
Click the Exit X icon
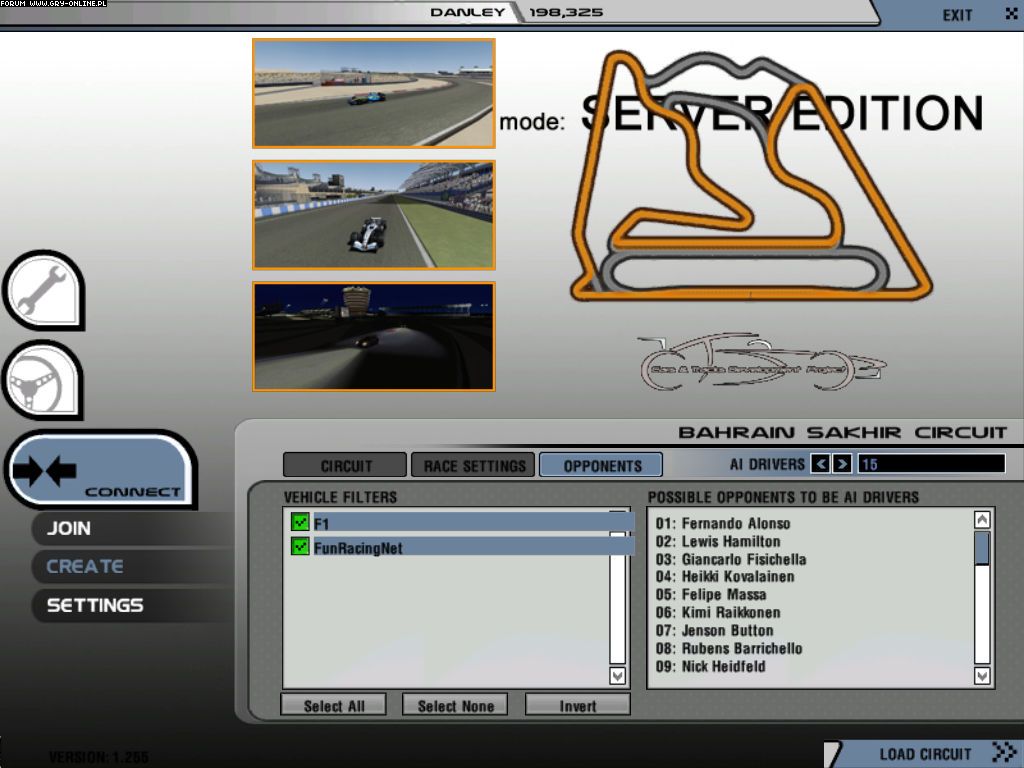coord(1012,13)
